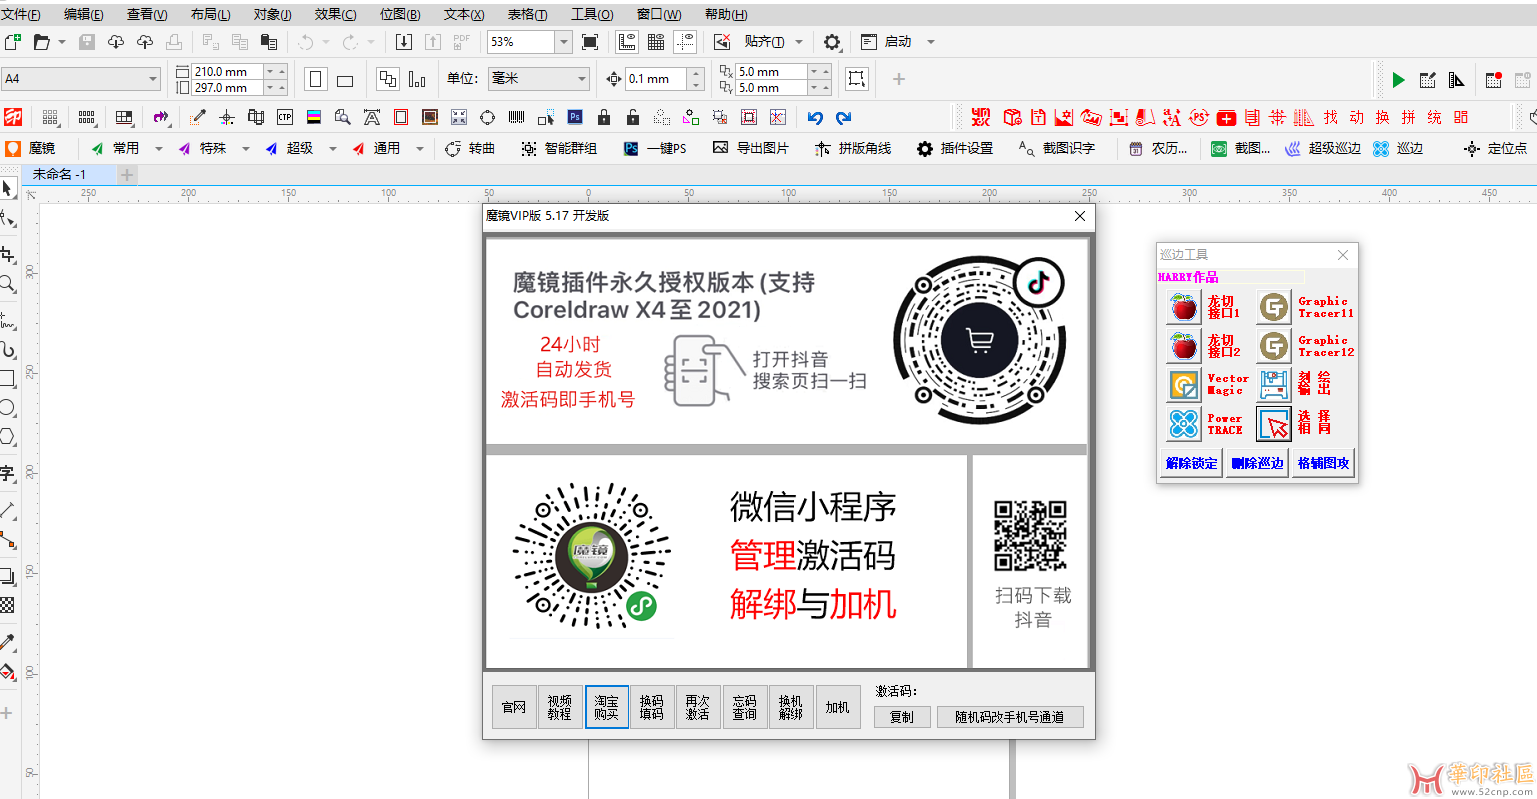Click the 淘宝购买 button
The image size is (1537, 799).
tap(606, 707)
